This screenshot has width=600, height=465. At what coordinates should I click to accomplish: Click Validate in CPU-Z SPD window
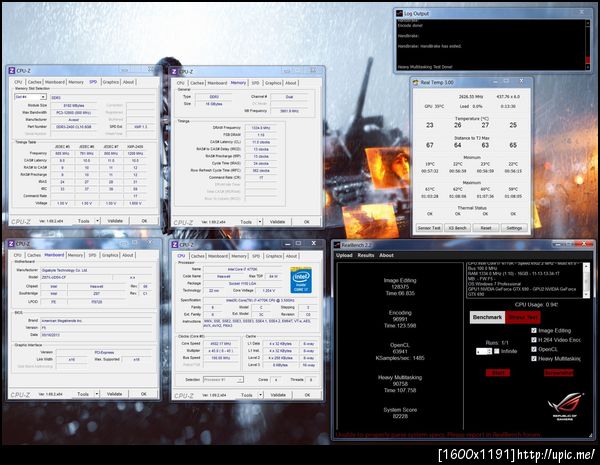coord(115,221)
